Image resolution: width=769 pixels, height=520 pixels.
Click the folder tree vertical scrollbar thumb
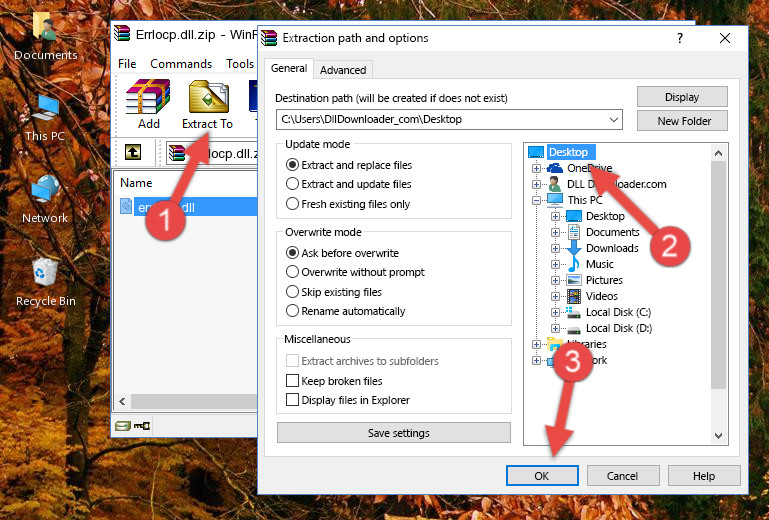point(718,275)
